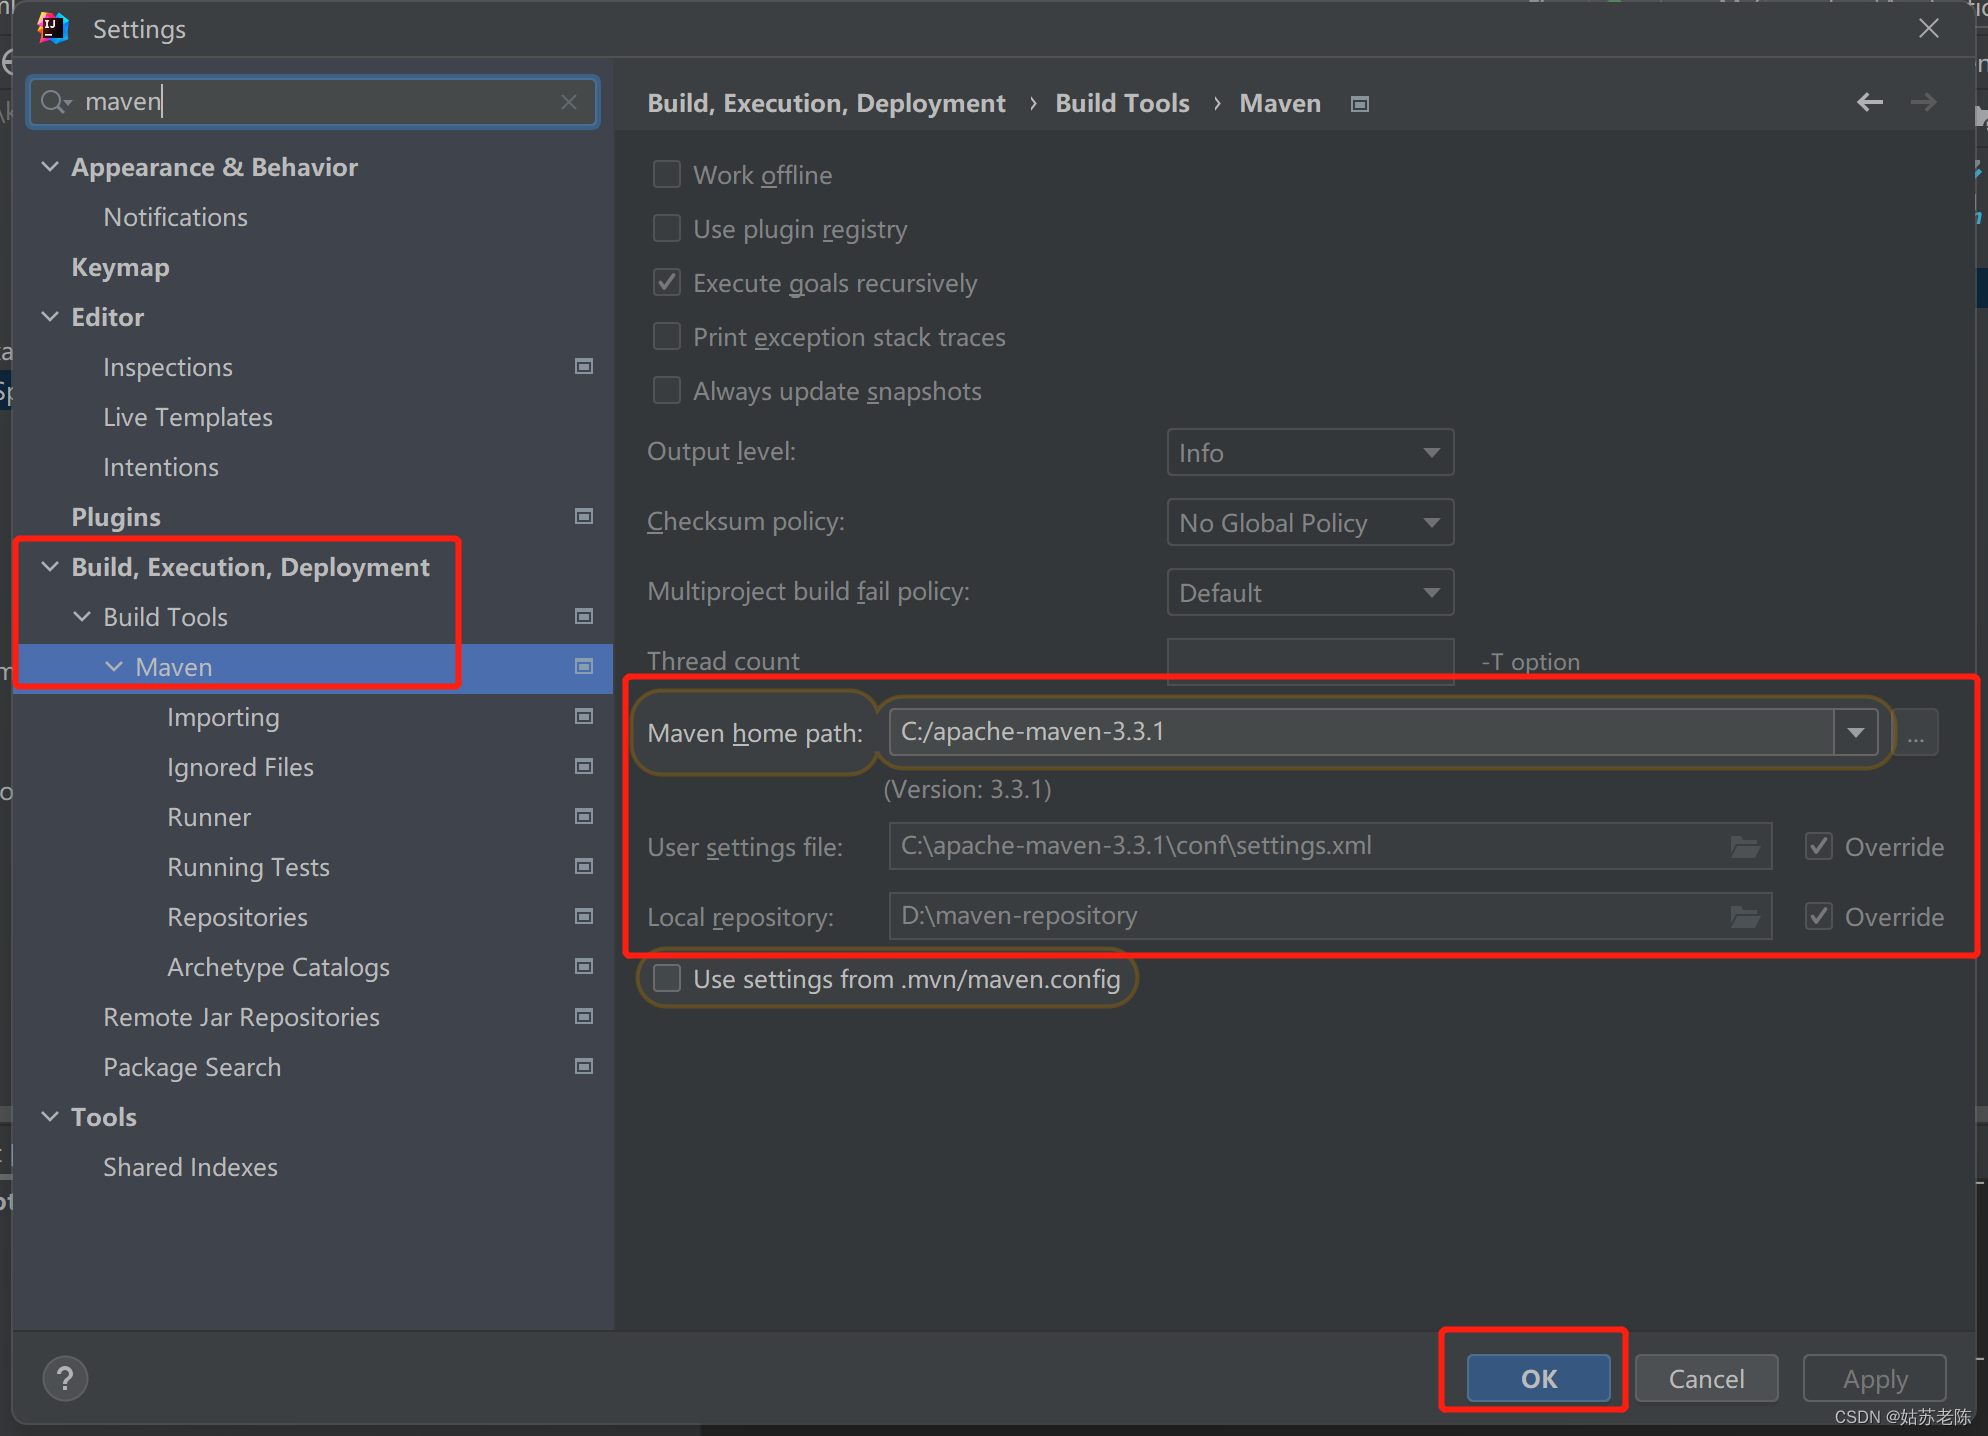
Task: Click the Local repository path field
Action: [1330, 917]
